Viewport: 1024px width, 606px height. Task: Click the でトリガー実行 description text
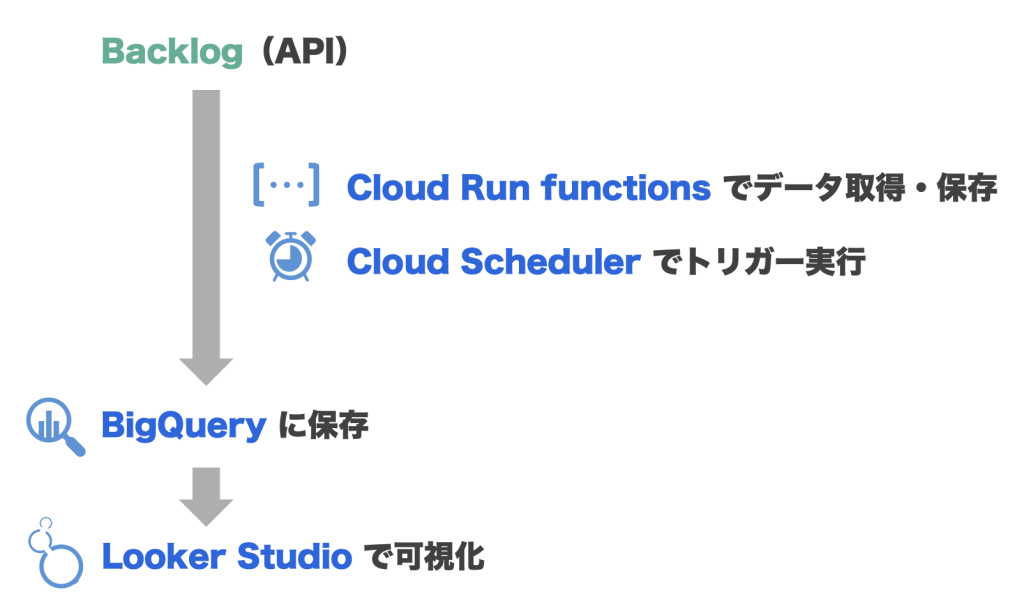[757, 262]
